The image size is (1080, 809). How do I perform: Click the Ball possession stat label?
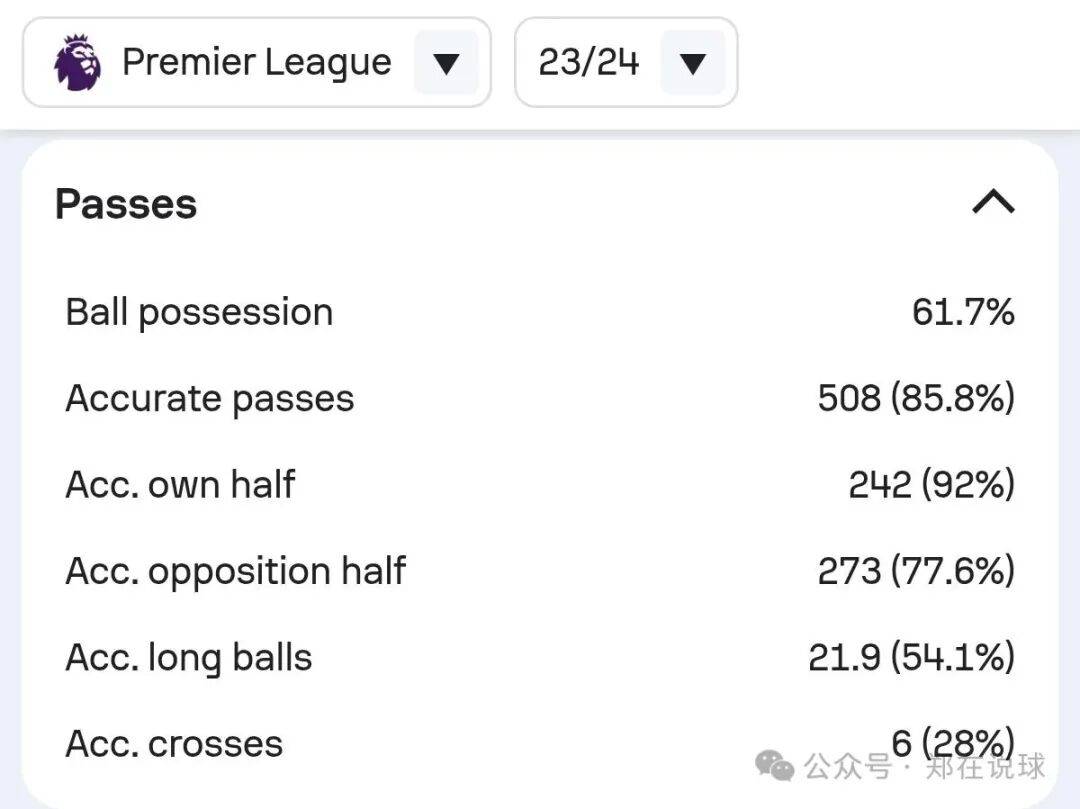(x=199, y=312)
